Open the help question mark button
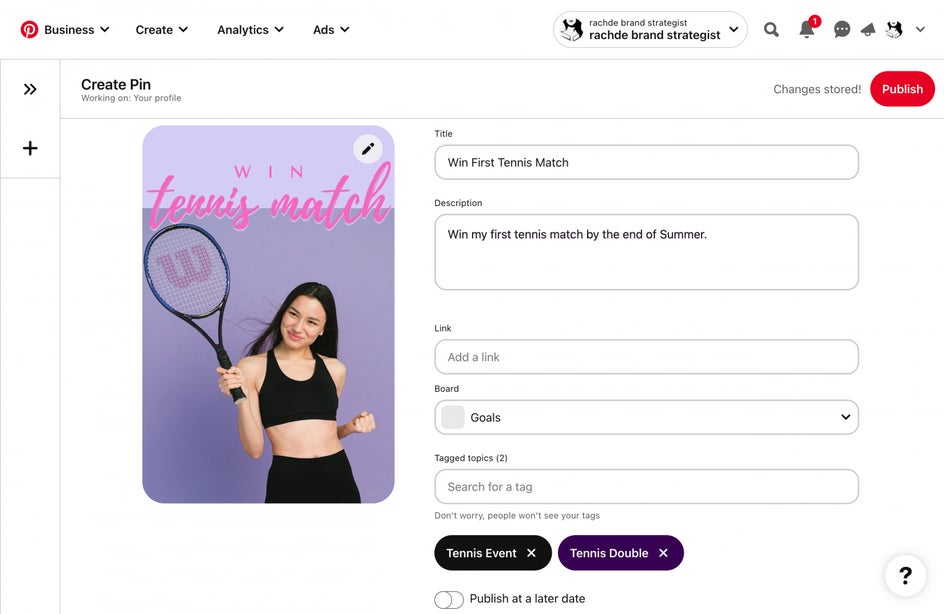Screen dimensions: 944x614 click(x=905, y=575)
